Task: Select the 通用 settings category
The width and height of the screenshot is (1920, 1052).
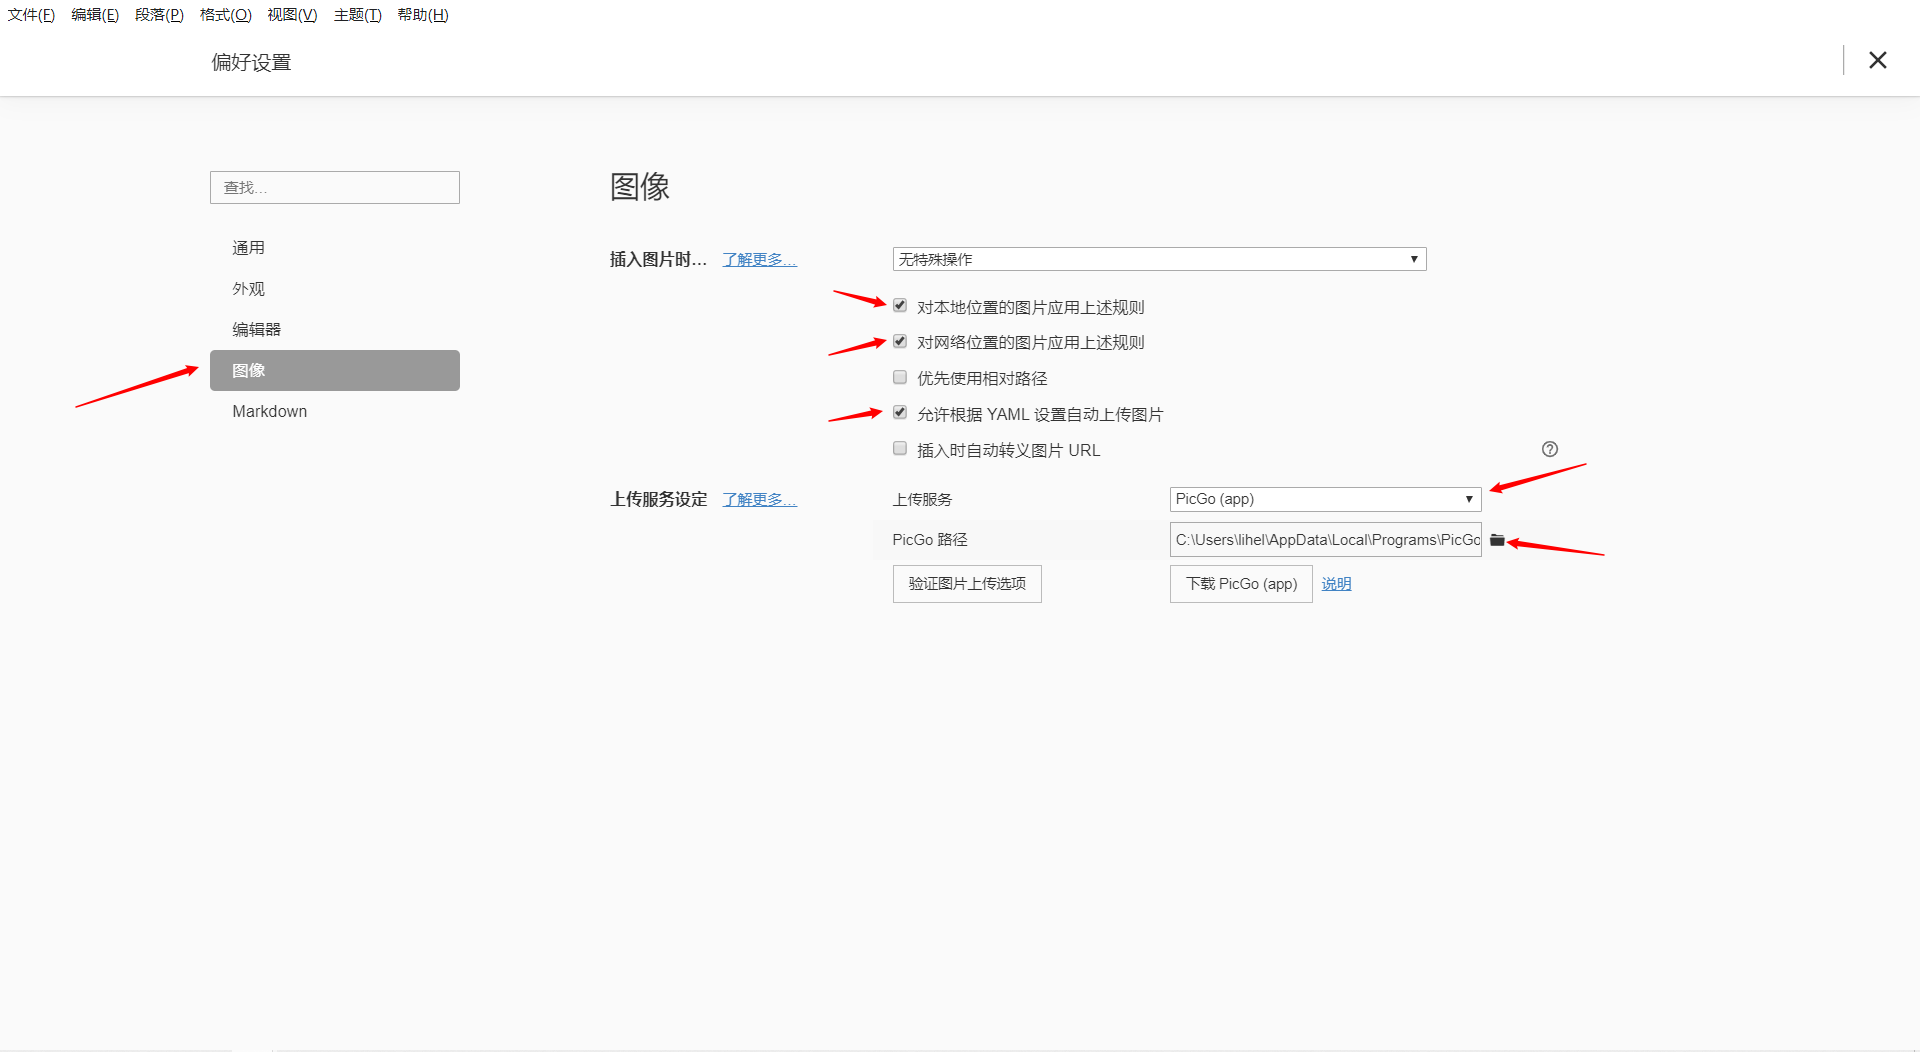Action: tap(335, 248)
